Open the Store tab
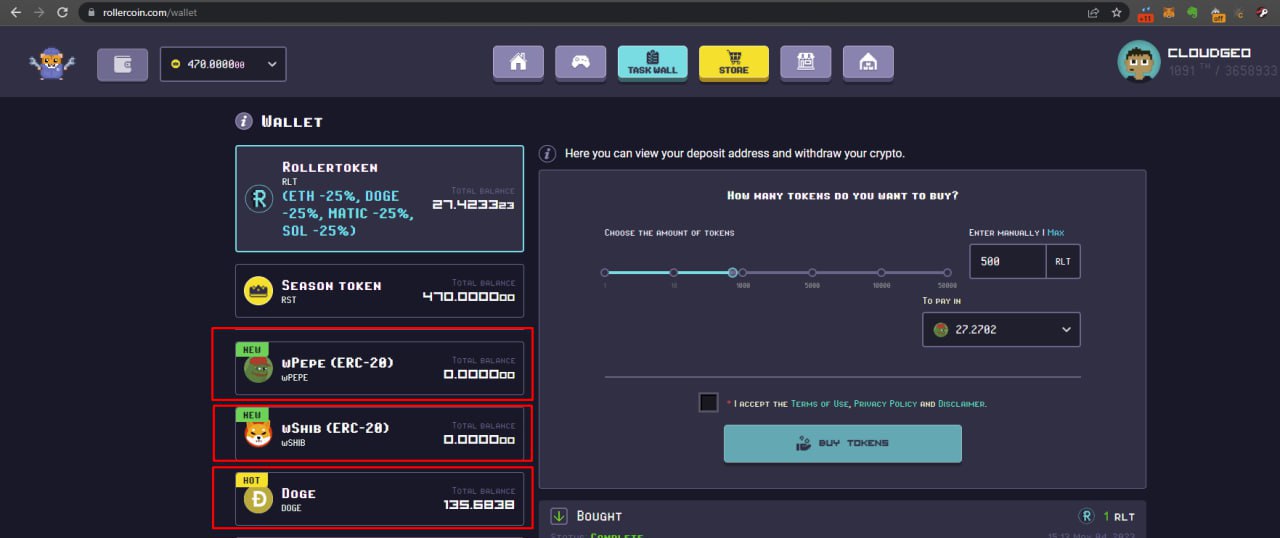This screenshot has height=538, width=1280. pyautogui.click(x=733, y=62)
